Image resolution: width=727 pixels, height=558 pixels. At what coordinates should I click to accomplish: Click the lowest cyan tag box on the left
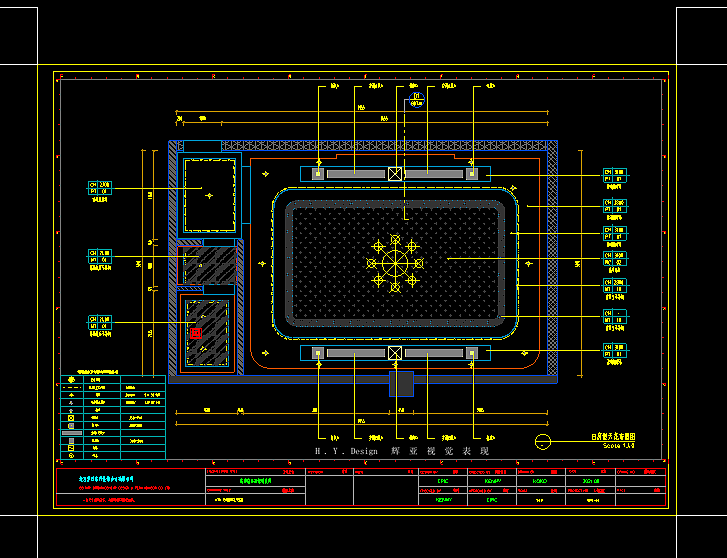100,322
